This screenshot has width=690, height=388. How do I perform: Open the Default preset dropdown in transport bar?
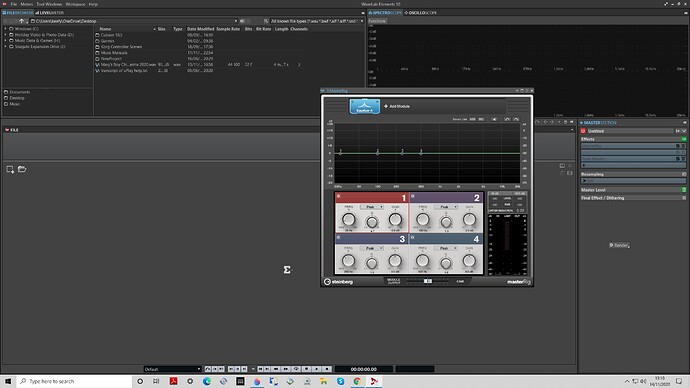click(x=172, y=369)
